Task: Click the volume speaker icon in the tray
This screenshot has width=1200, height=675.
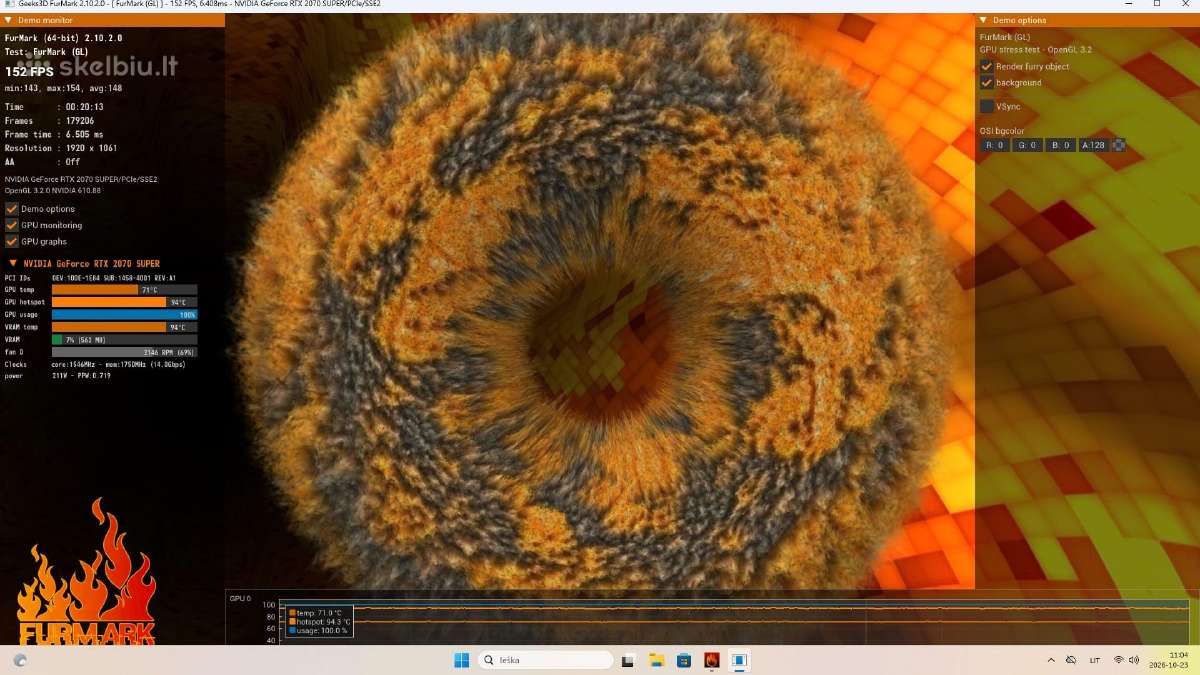Action: (x=1135, y=660)
